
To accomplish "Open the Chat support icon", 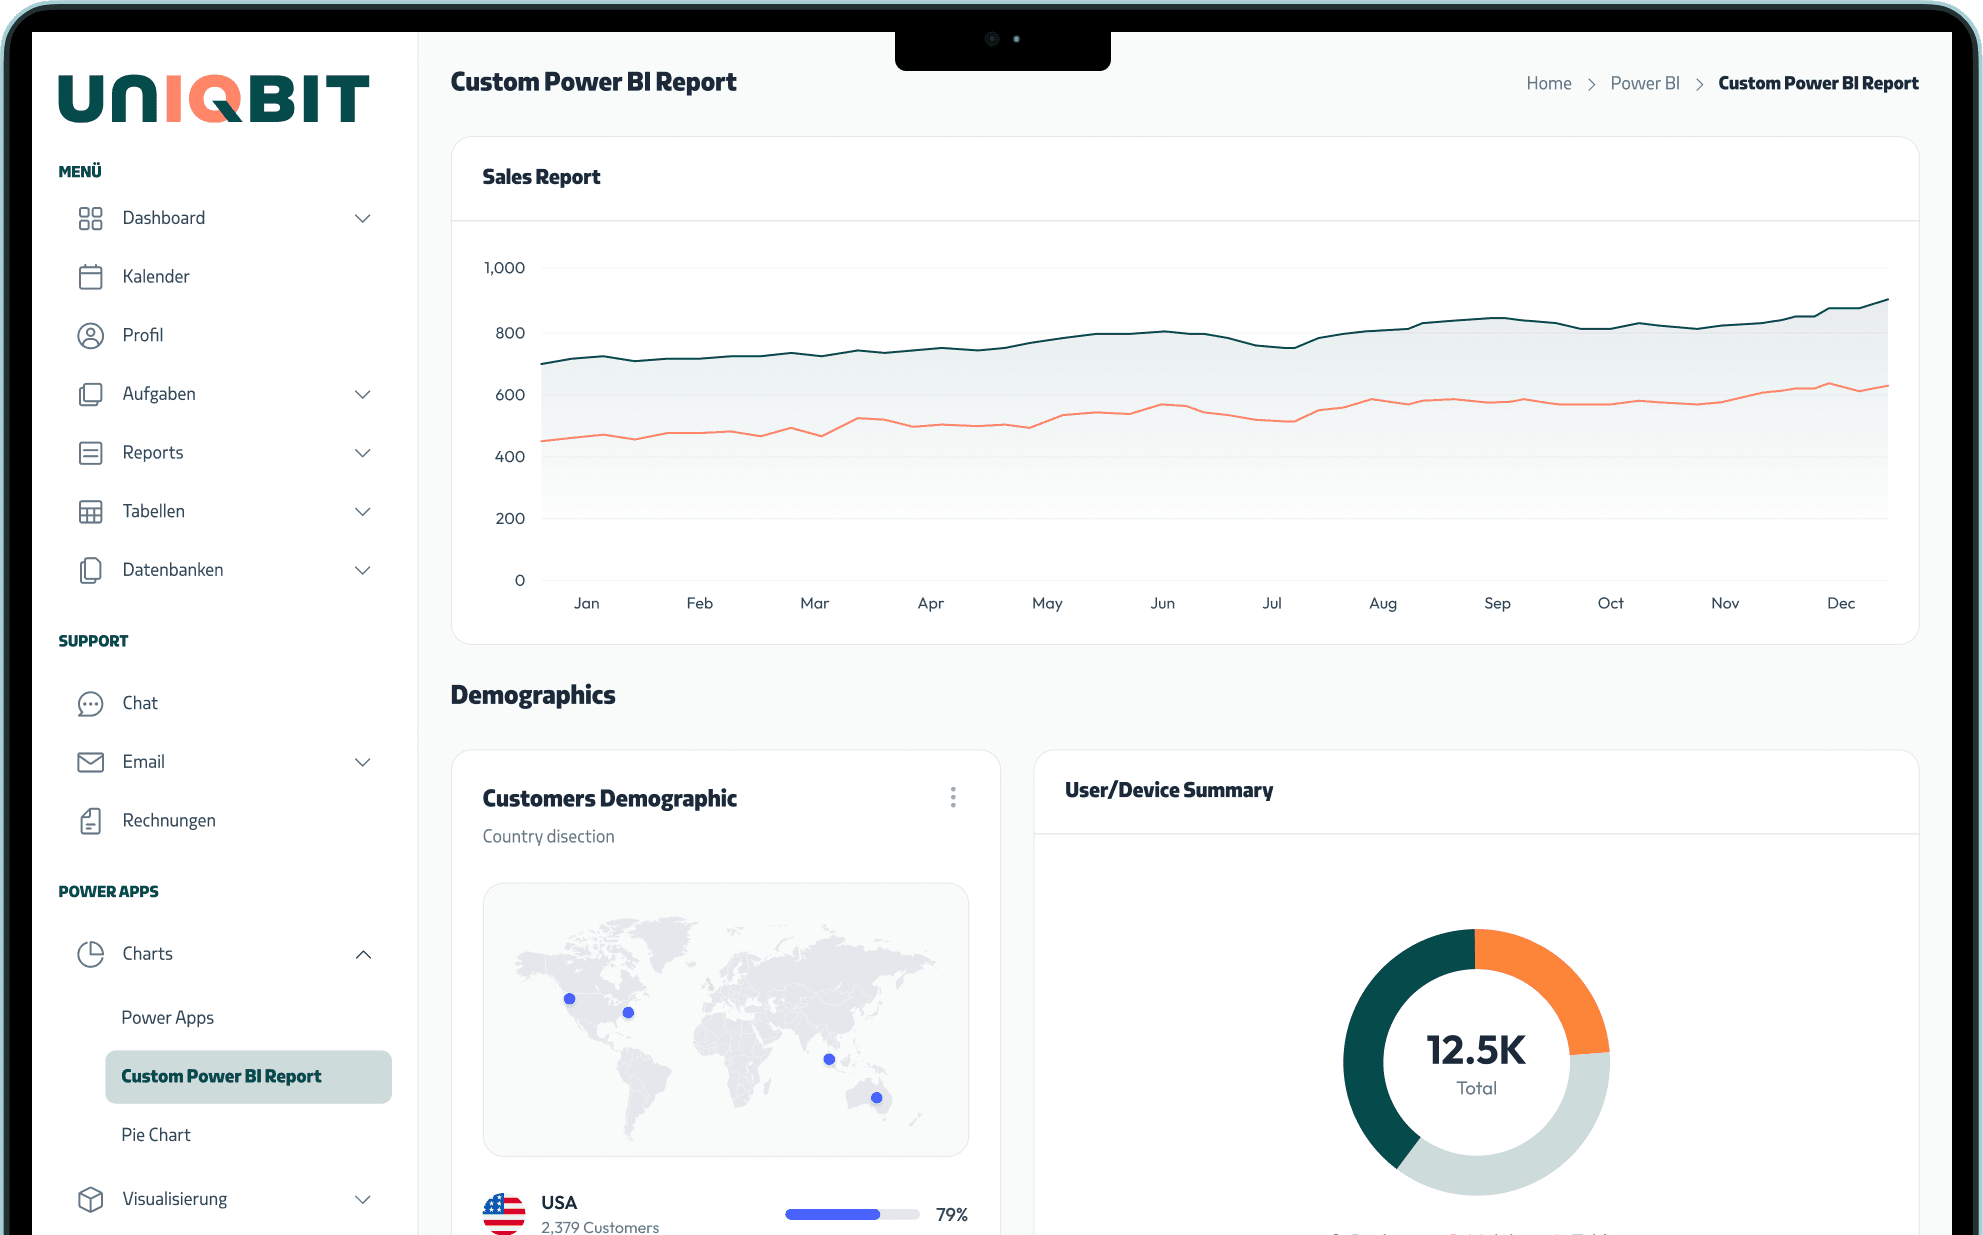I will click(91, 703).
